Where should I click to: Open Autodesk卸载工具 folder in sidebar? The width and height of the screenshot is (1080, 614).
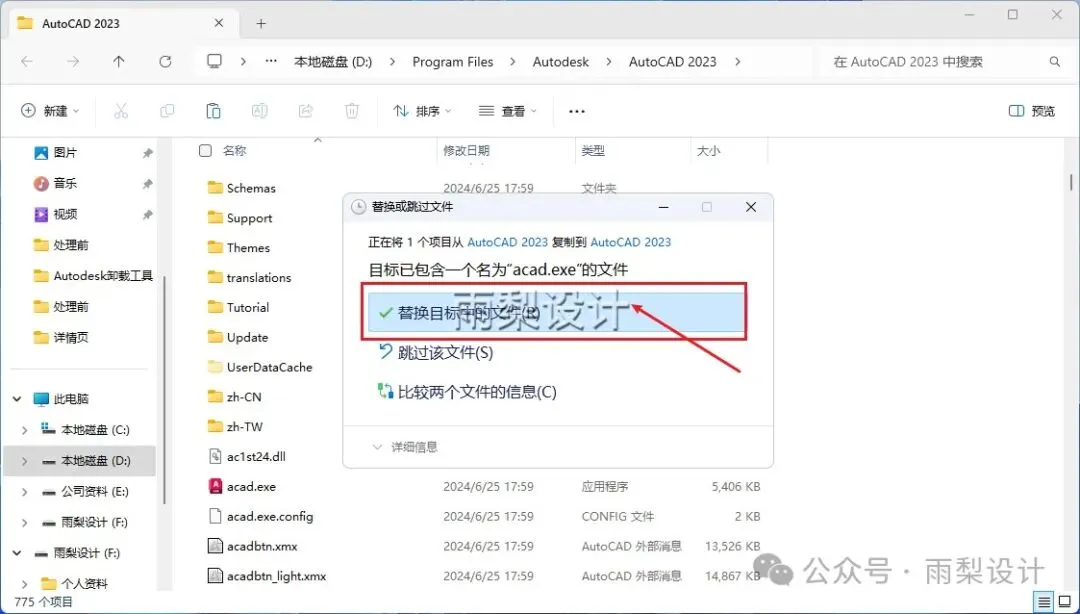click(x=93, y=276)
